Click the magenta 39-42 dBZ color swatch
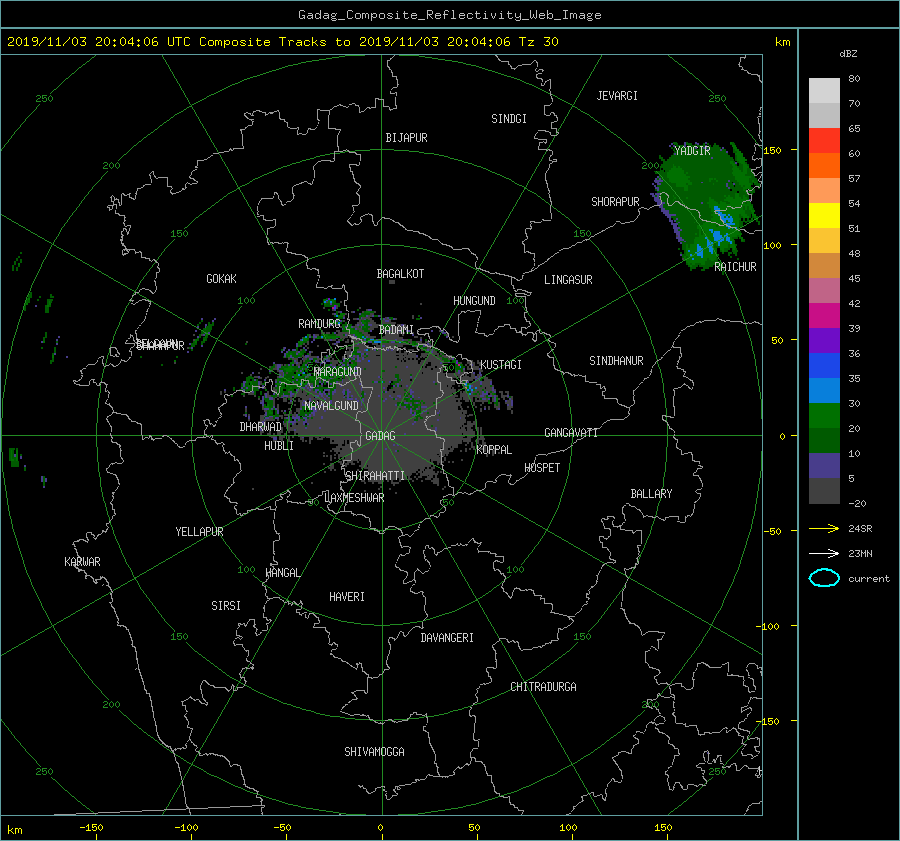This screenshot has width=900, height=841. [824, 315]
